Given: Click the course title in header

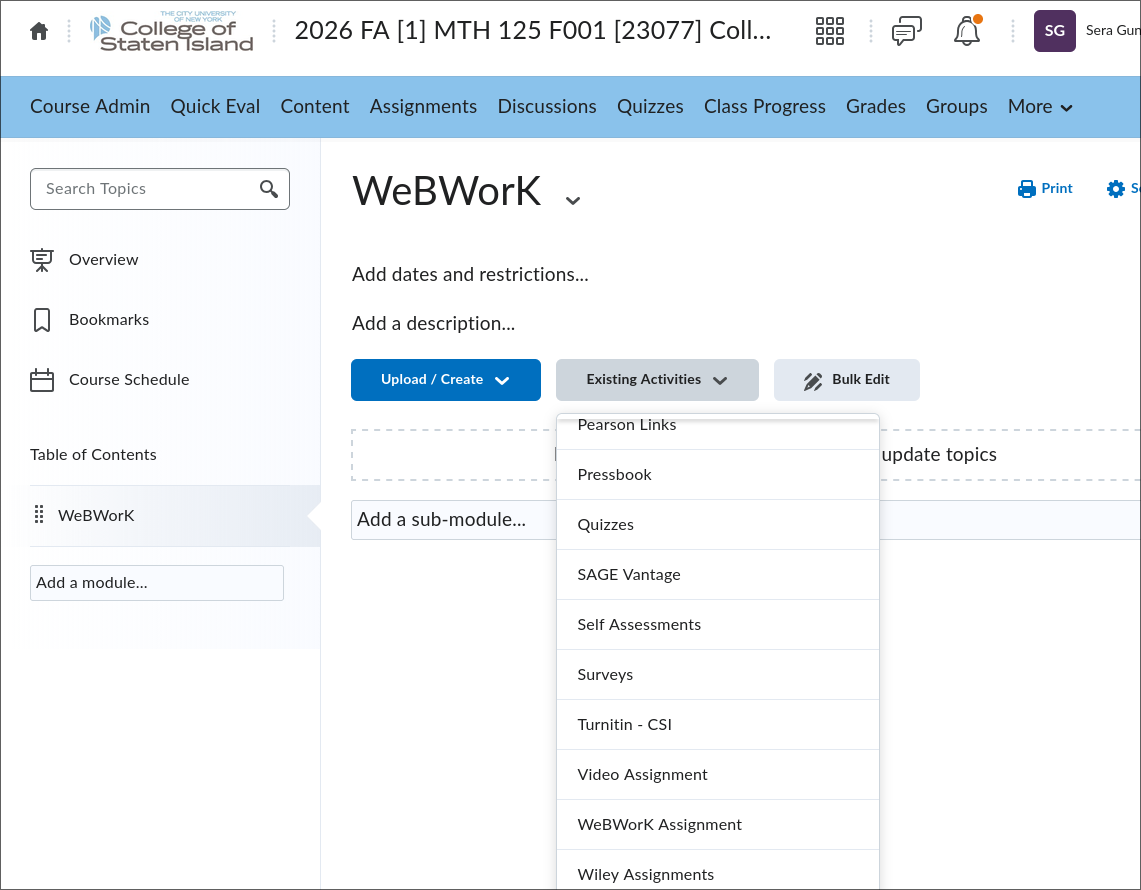Looking at the screenshot, I should pos(533,31).
